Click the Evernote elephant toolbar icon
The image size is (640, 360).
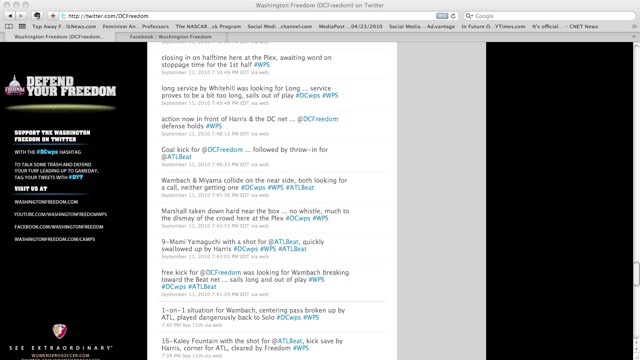[37, 16]
